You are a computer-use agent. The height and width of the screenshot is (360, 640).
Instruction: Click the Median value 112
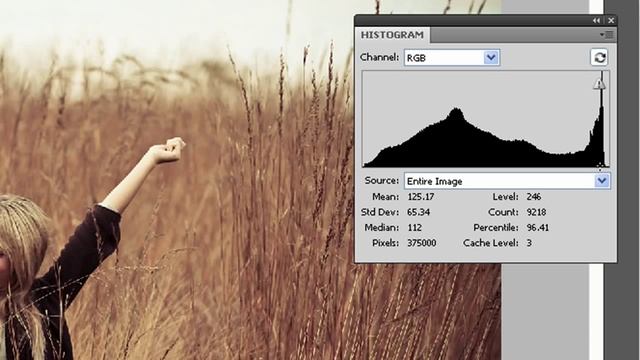click(414, 228)
